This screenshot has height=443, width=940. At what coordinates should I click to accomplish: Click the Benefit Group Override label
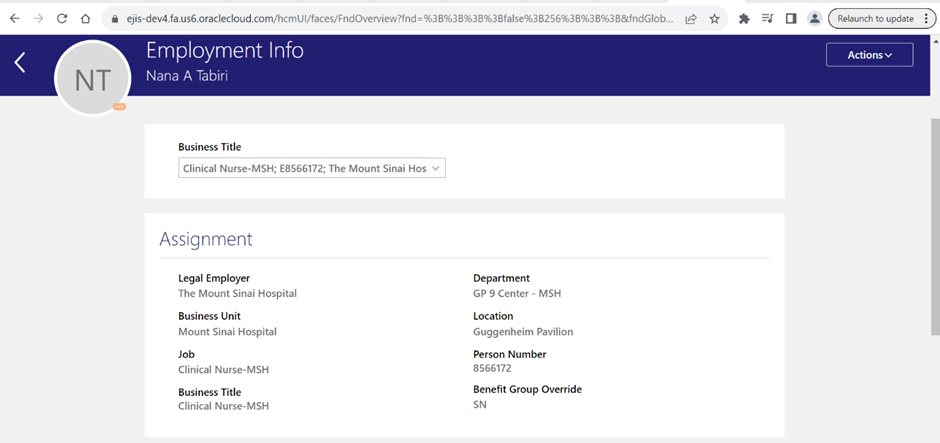click(528, 389)
